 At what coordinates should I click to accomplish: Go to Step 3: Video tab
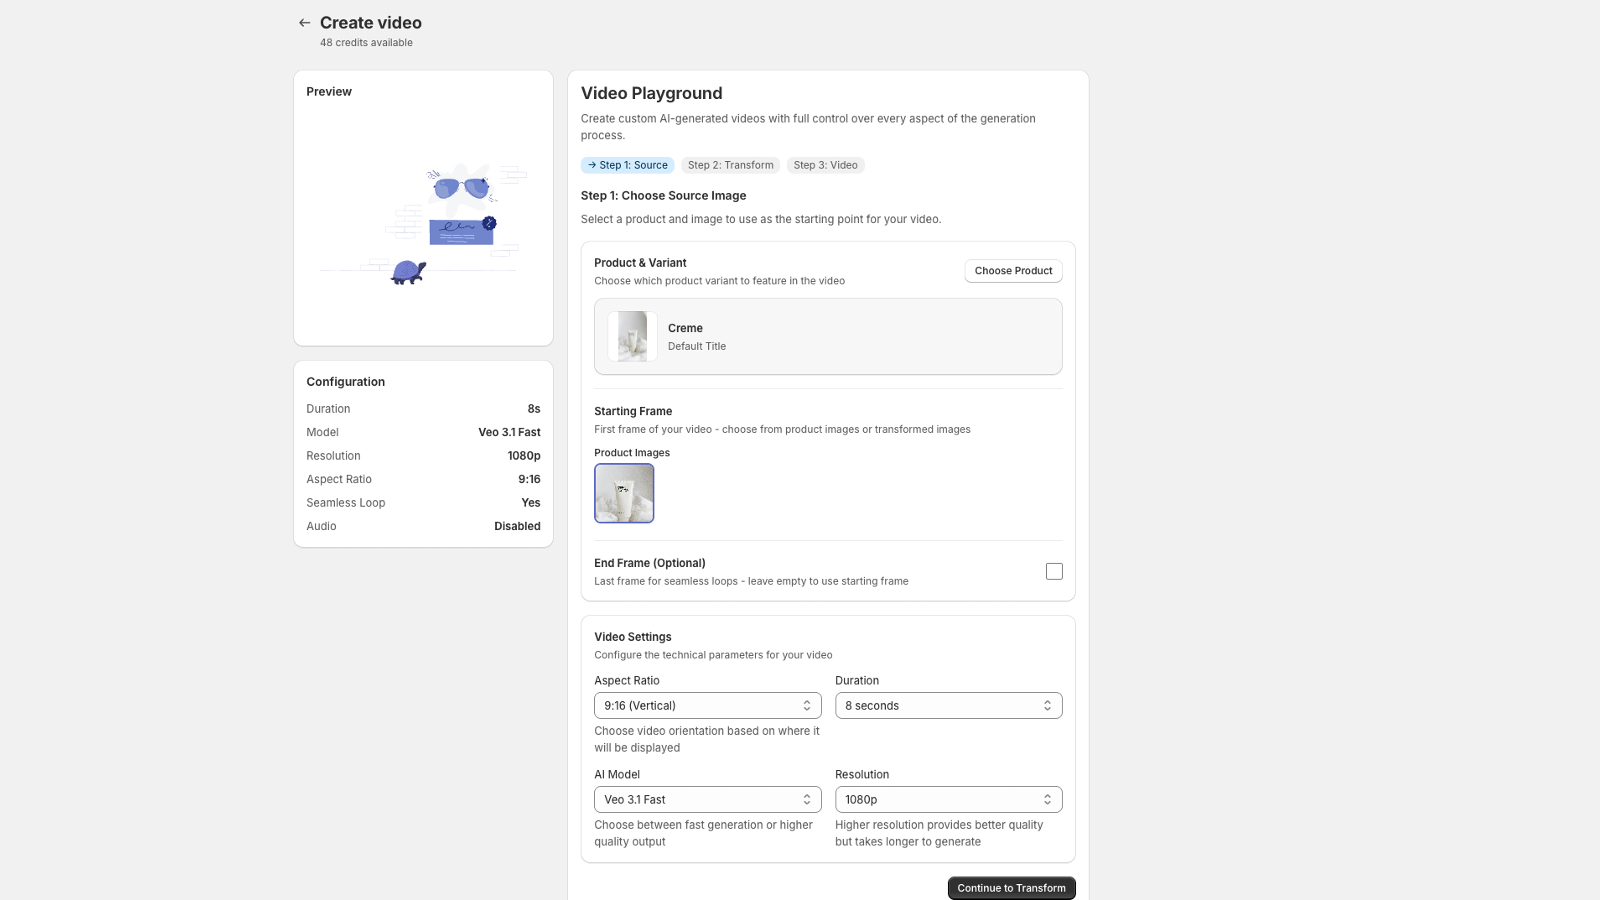tap(825, 166)
